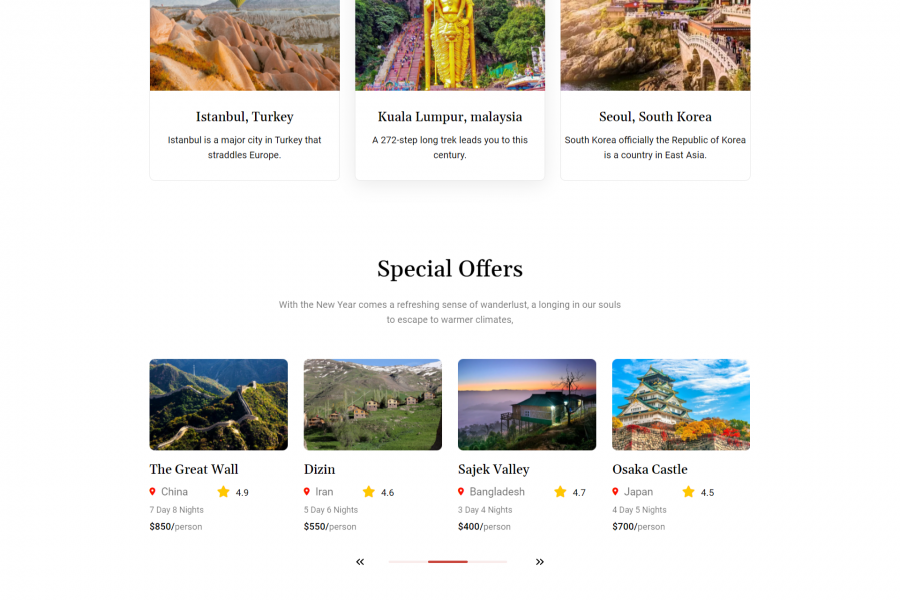The height and width of the screenshot is (600, 900).
Task: Select the Osaka Castle photo thumbnail
Action: point(681,404)
